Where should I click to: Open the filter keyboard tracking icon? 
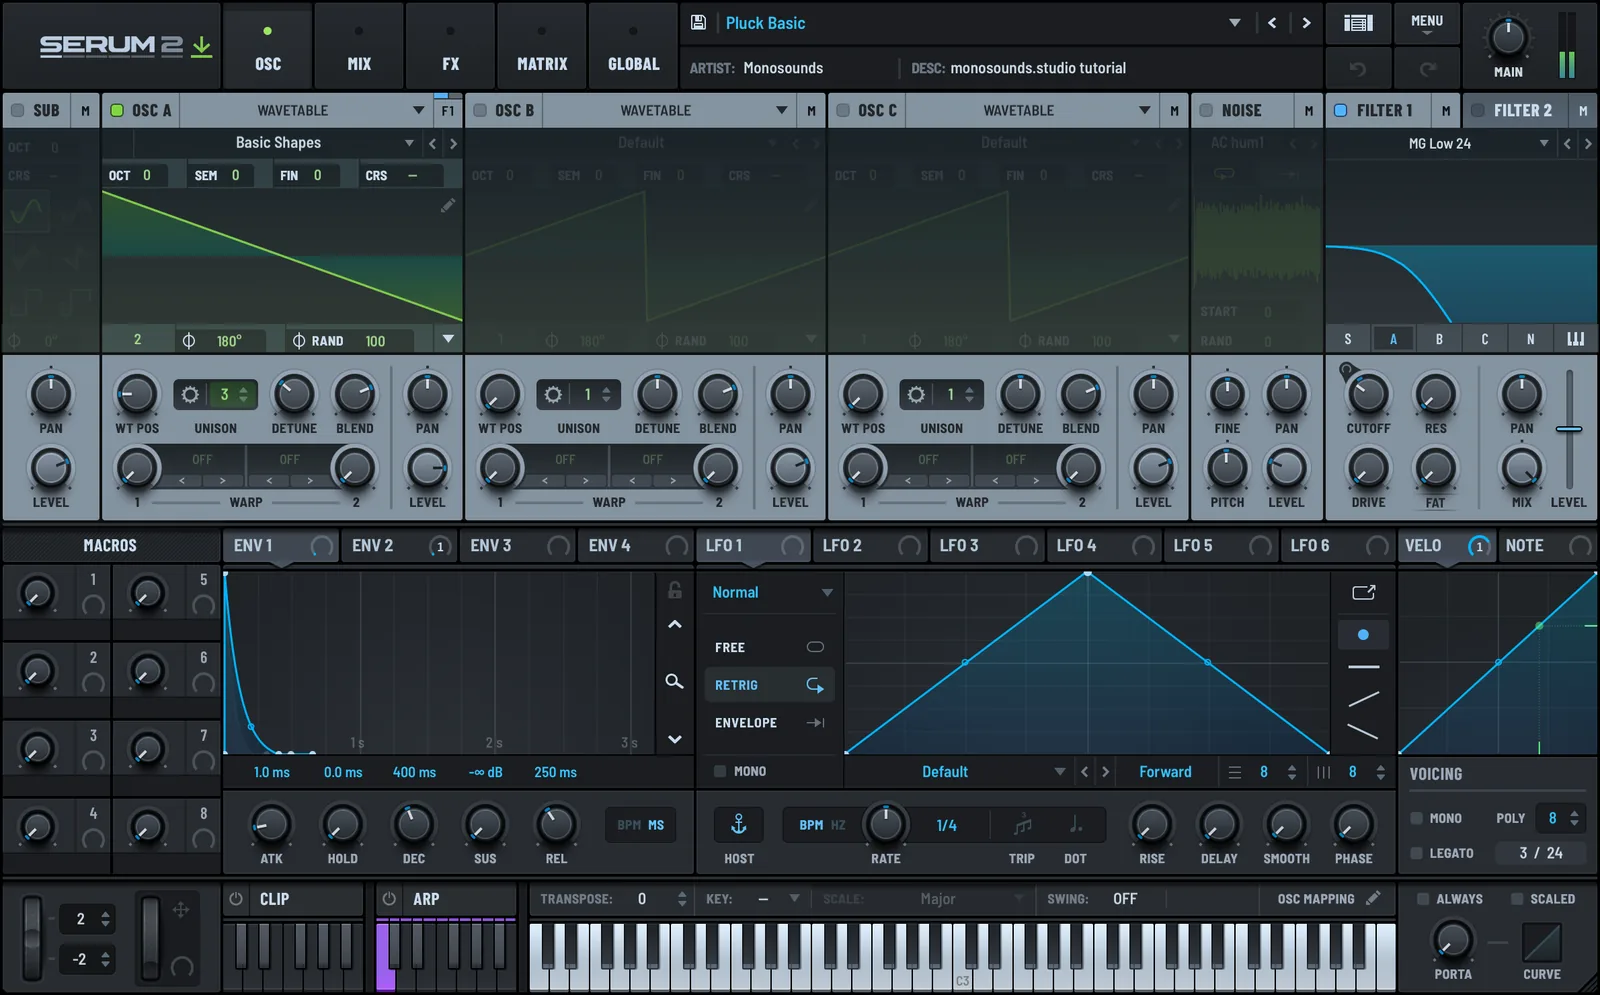[1575, 339]
